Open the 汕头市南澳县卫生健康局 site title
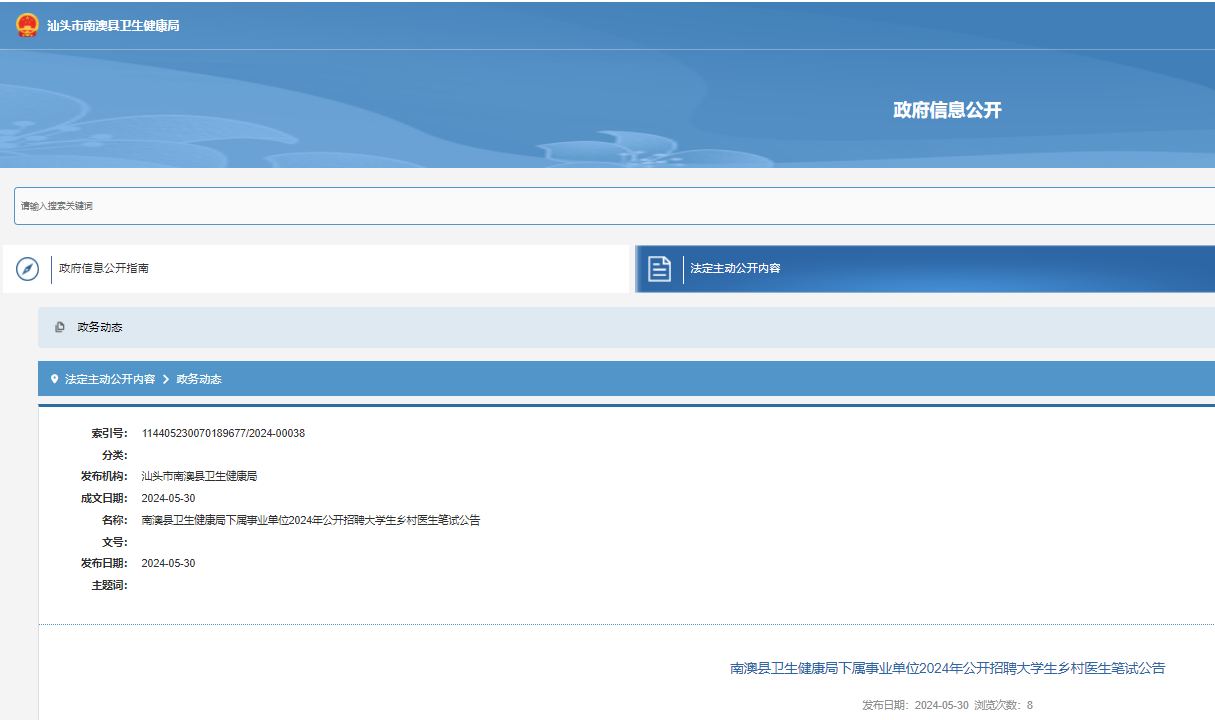Image resolution: width=1215 pixels, height=720 pixels. tap(113, 26)
